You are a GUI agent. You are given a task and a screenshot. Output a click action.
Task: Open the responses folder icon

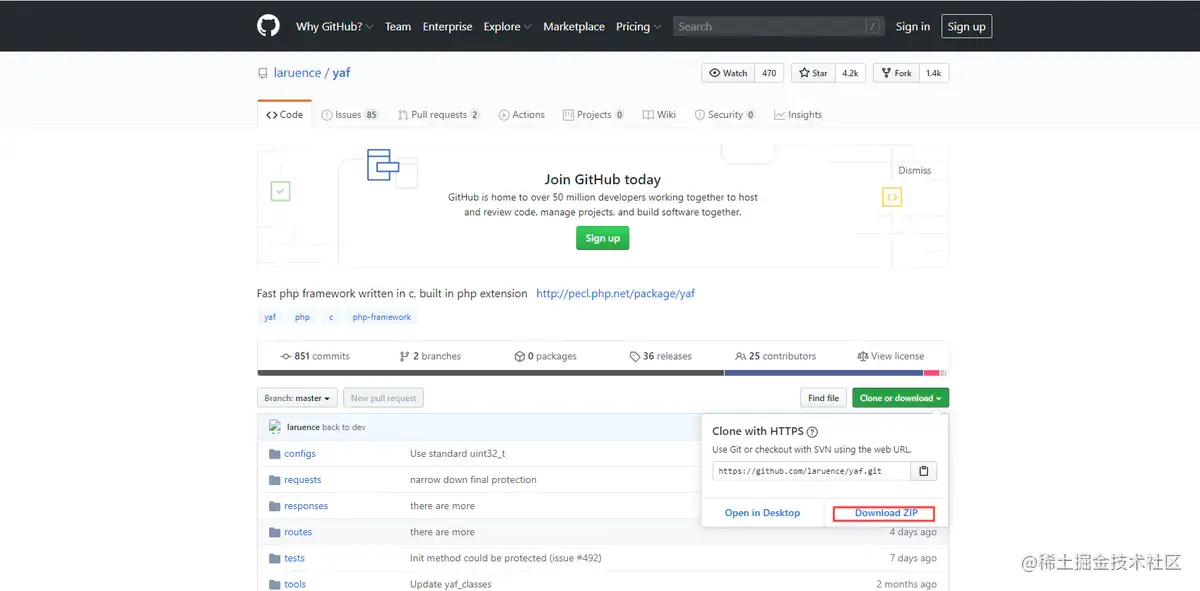275,506
